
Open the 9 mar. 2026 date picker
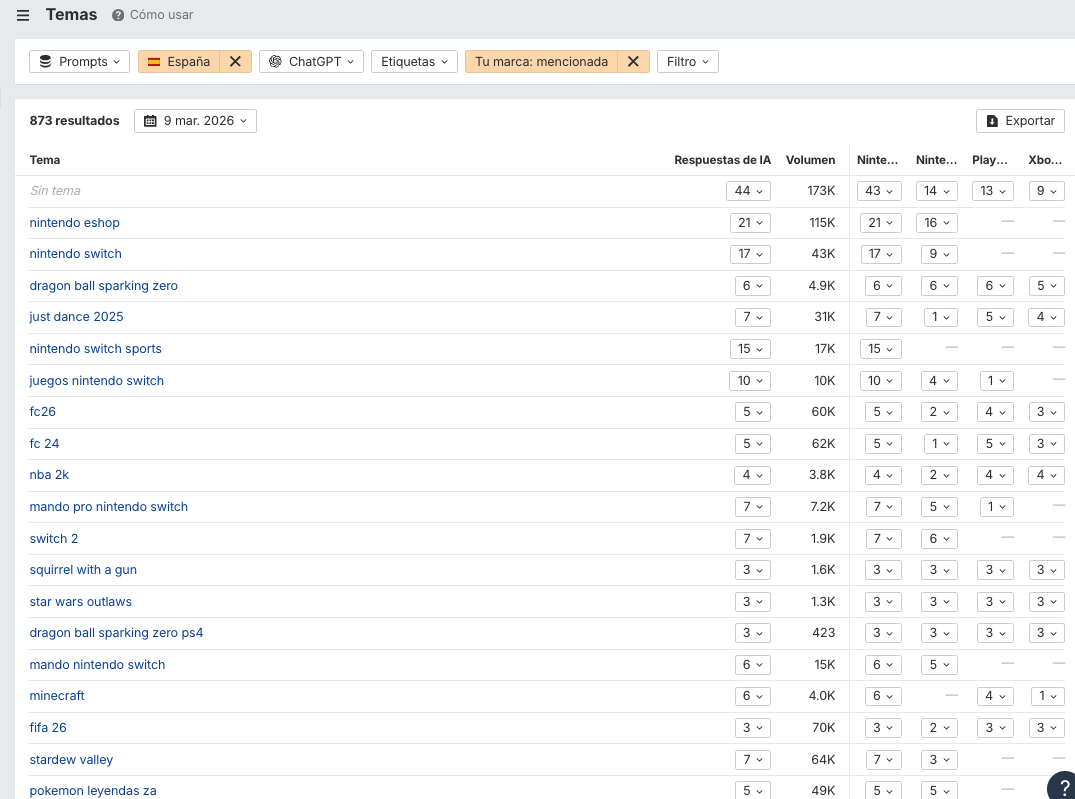pos(195,121)
